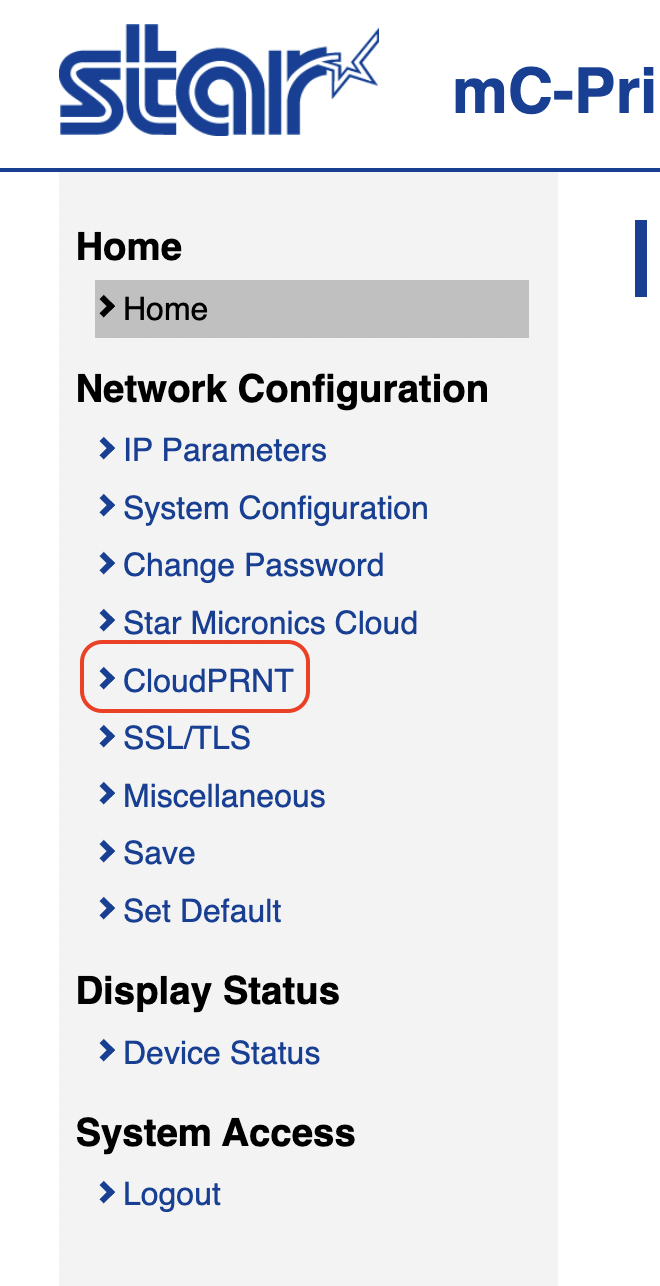Click the Save link in sidebar
Screen dimensions: 660x1286
159,853
